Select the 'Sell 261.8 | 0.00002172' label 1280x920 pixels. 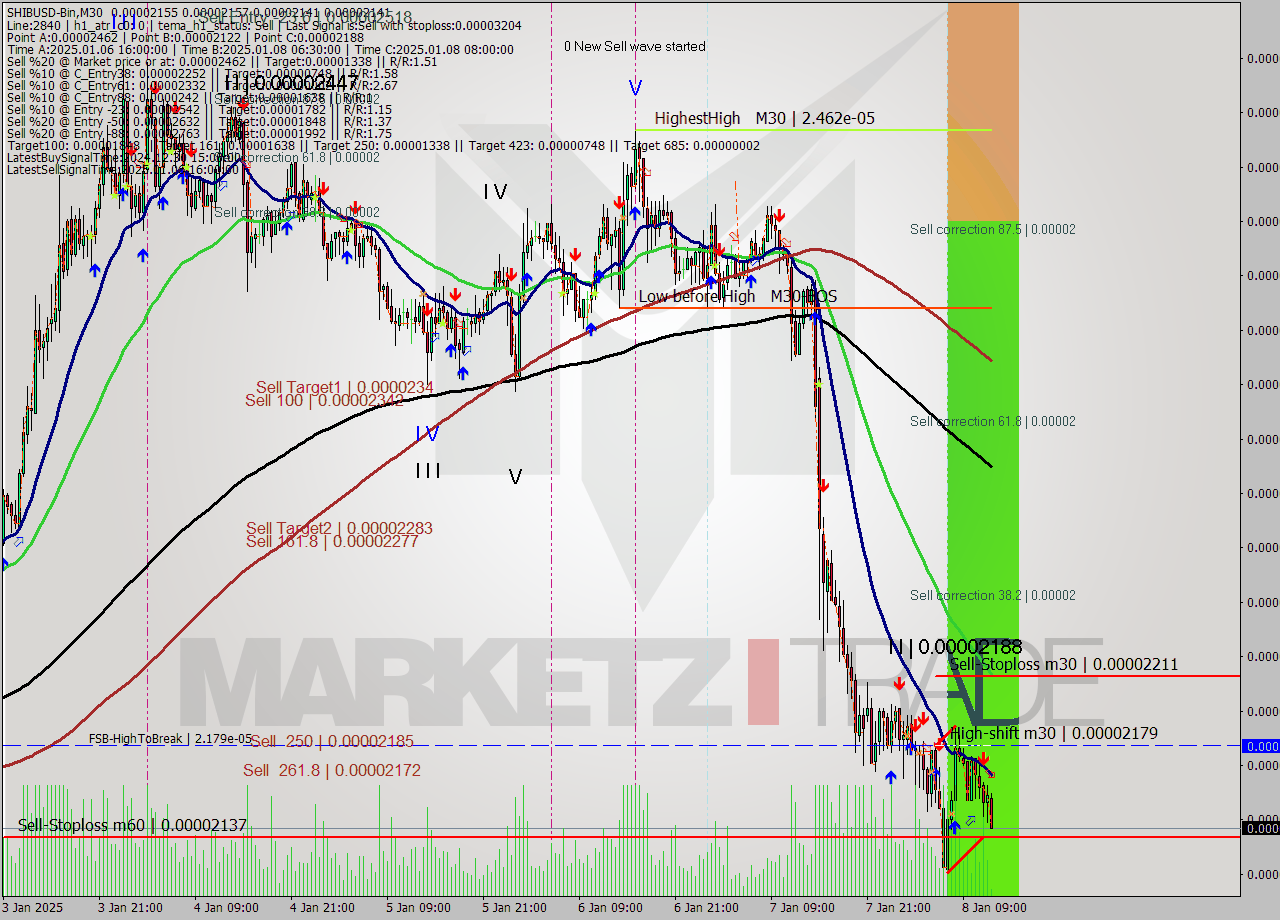pyautogui.click(x=332, y=770)
